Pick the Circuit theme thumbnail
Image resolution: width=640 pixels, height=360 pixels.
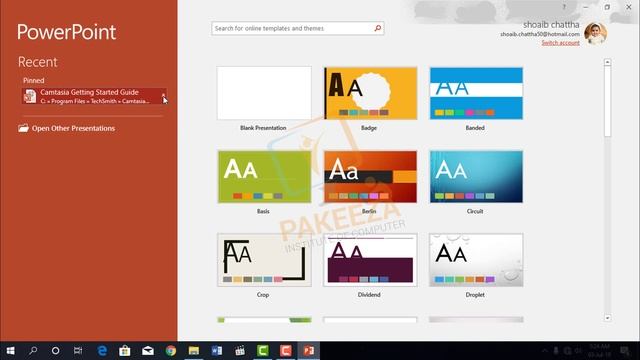click(x=476, y=177)
